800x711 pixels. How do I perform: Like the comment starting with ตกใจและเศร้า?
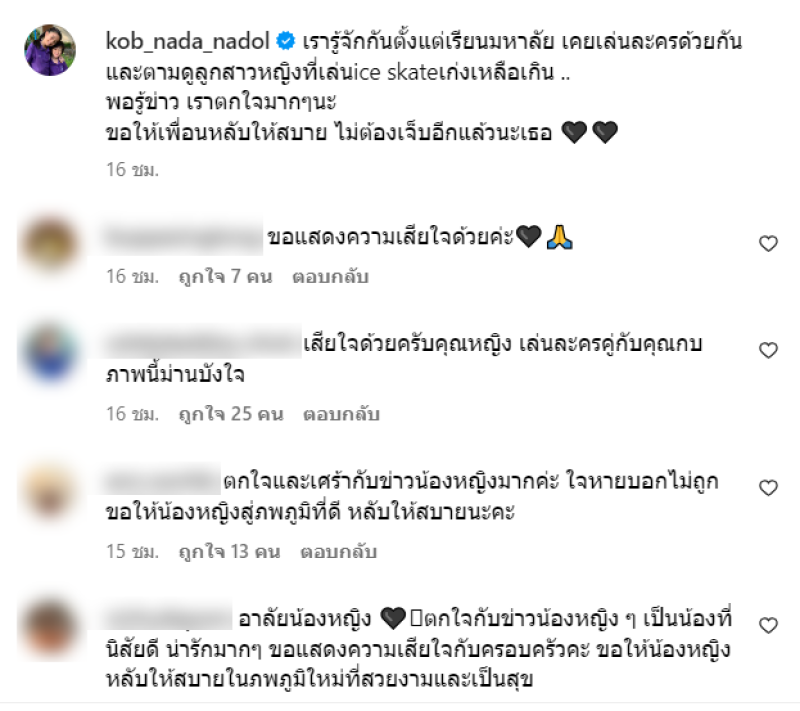pos(768,488)
